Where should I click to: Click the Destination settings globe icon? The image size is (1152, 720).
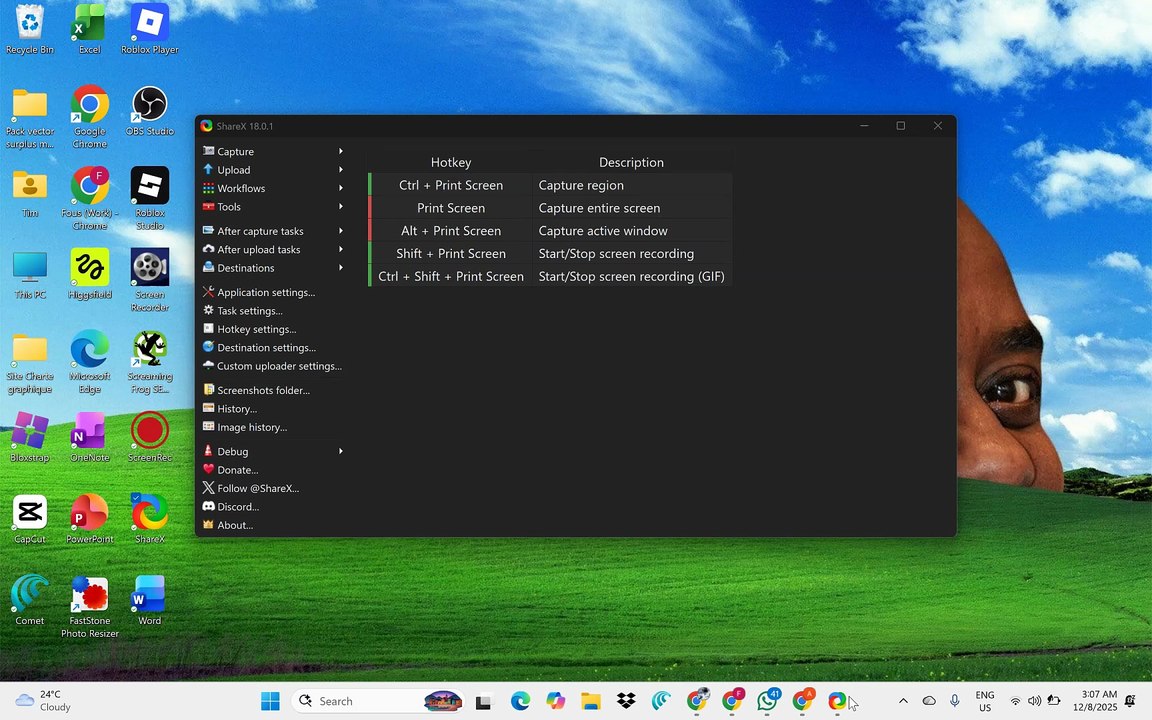(x=209, y=348)
